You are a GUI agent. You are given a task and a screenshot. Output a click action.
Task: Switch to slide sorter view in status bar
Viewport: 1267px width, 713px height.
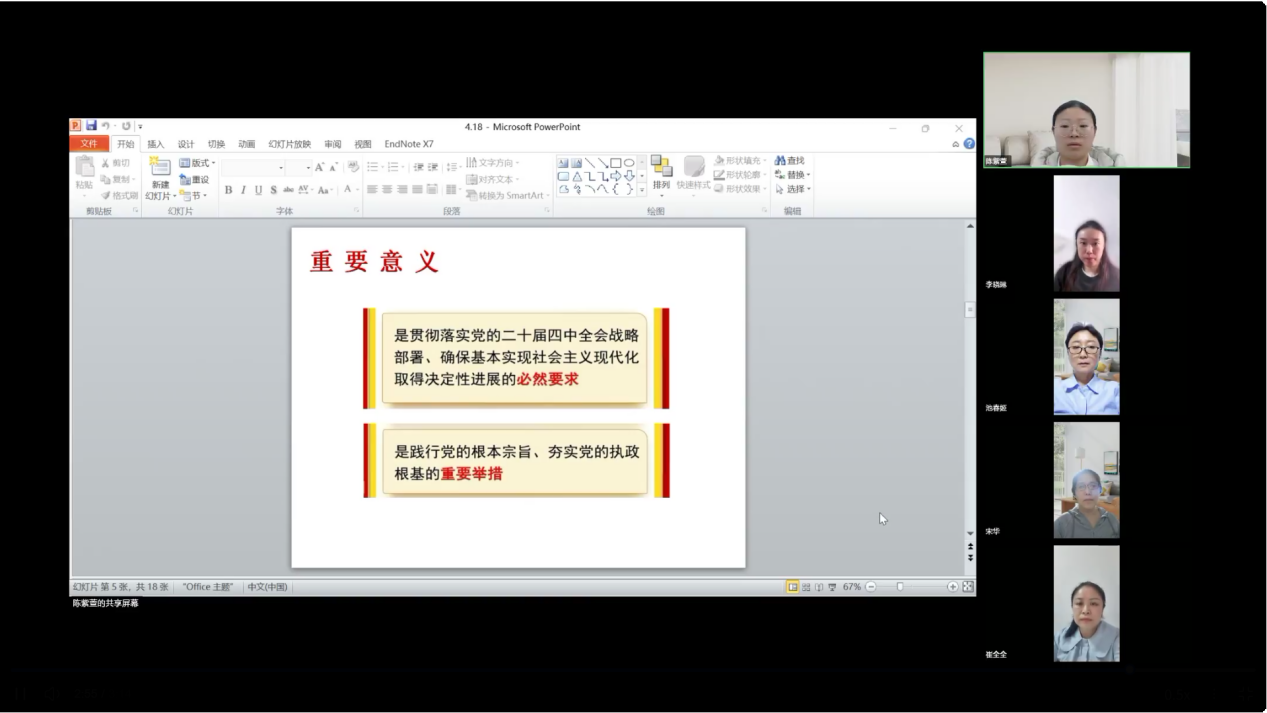(806, 587)
